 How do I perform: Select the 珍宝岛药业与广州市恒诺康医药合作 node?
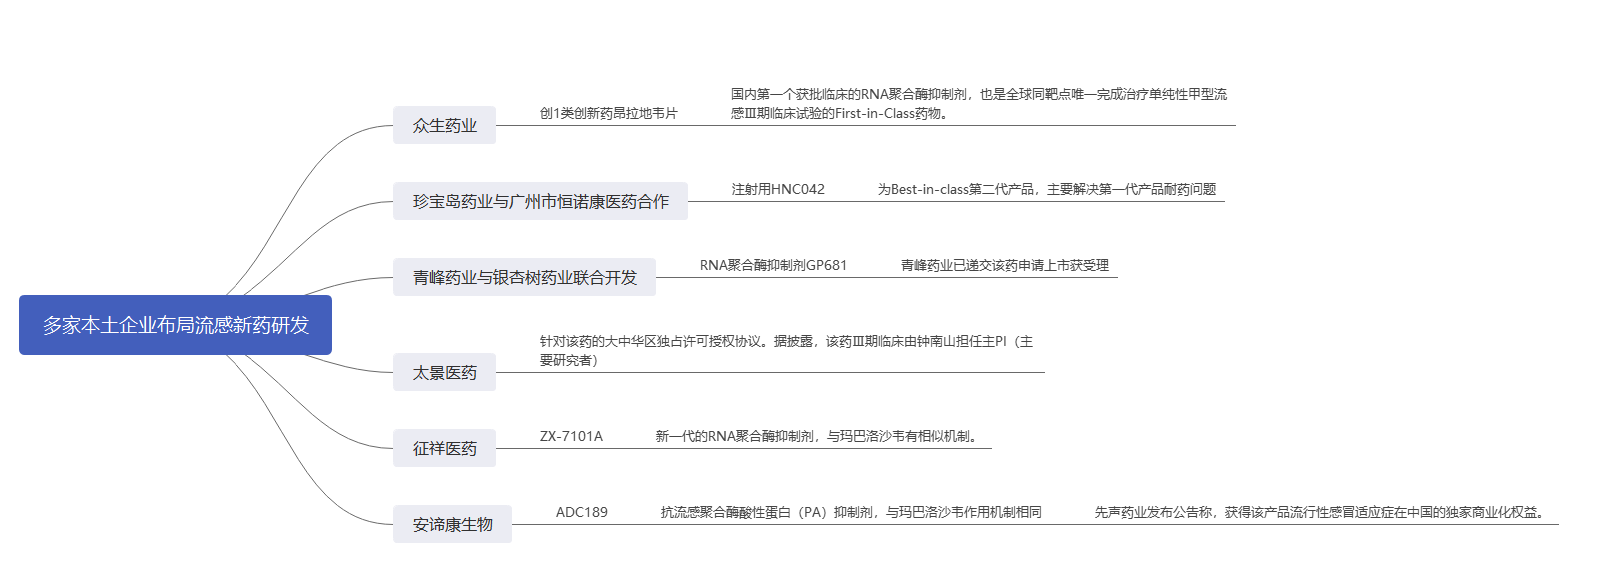coord(540,201)
